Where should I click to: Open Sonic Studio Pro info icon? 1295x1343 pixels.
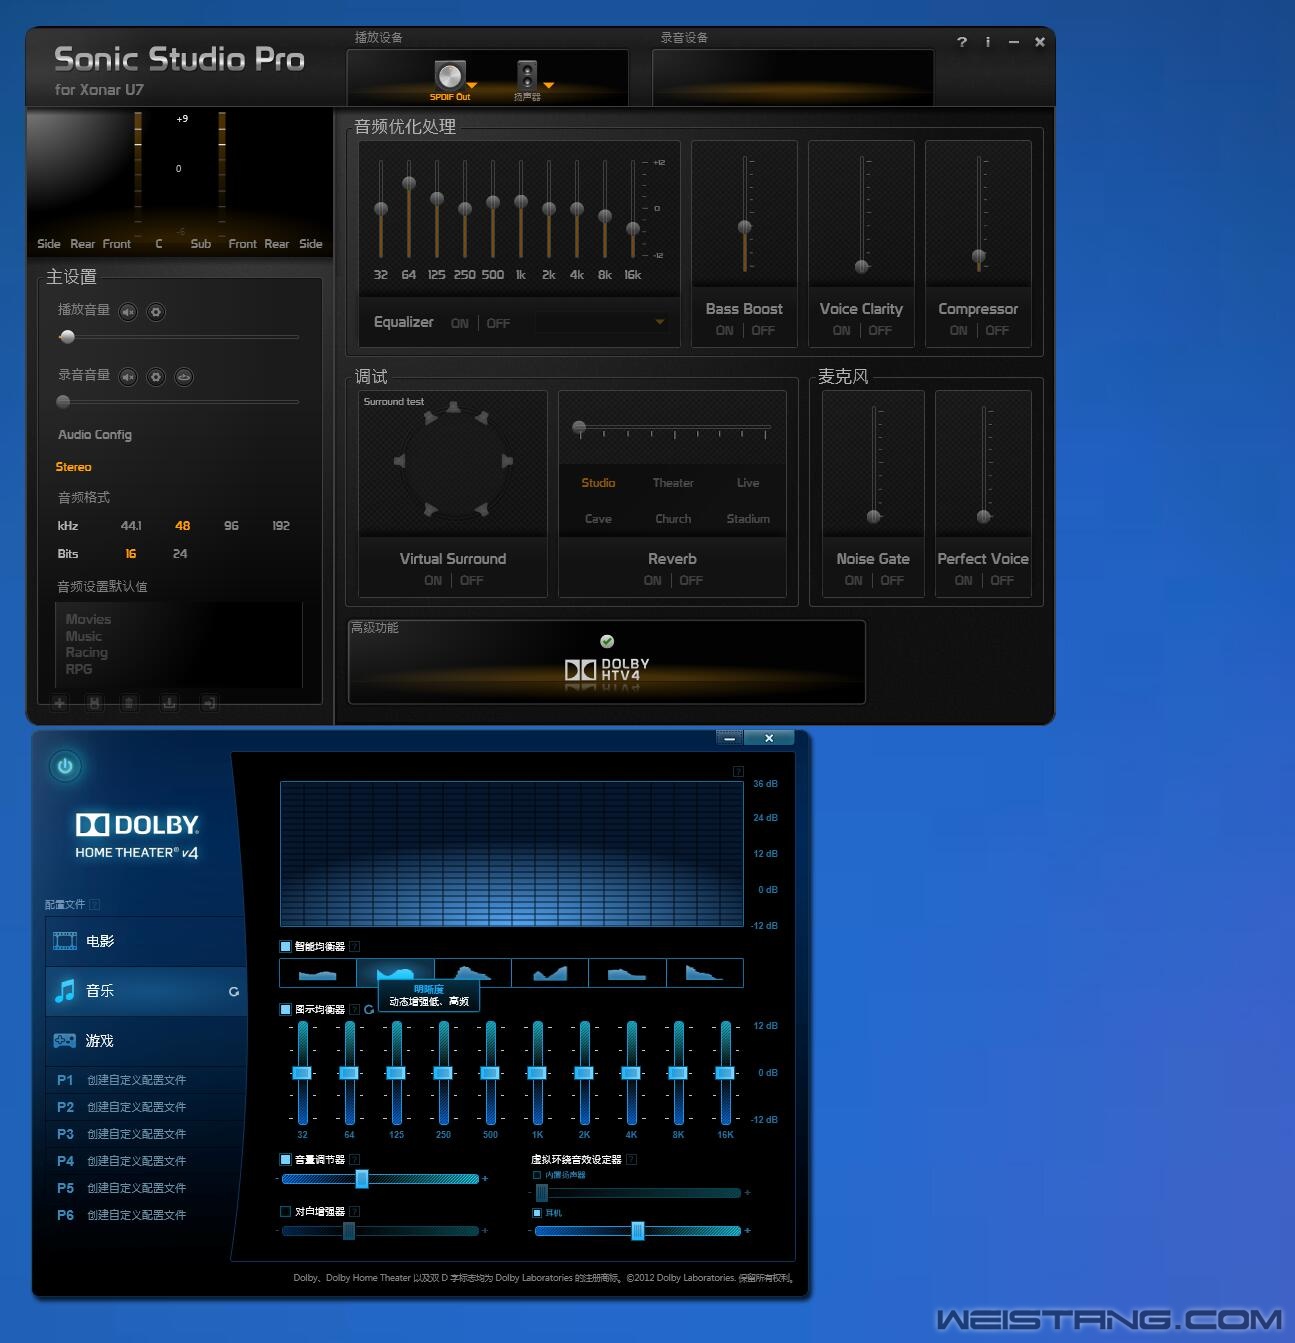coord(988,42)
